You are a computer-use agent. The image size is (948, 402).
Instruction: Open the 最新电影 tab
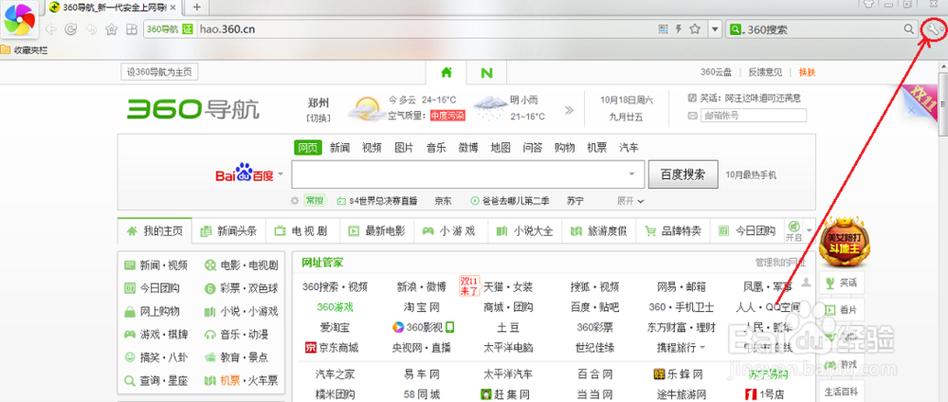pyautogui.click(x=377, y=231)
